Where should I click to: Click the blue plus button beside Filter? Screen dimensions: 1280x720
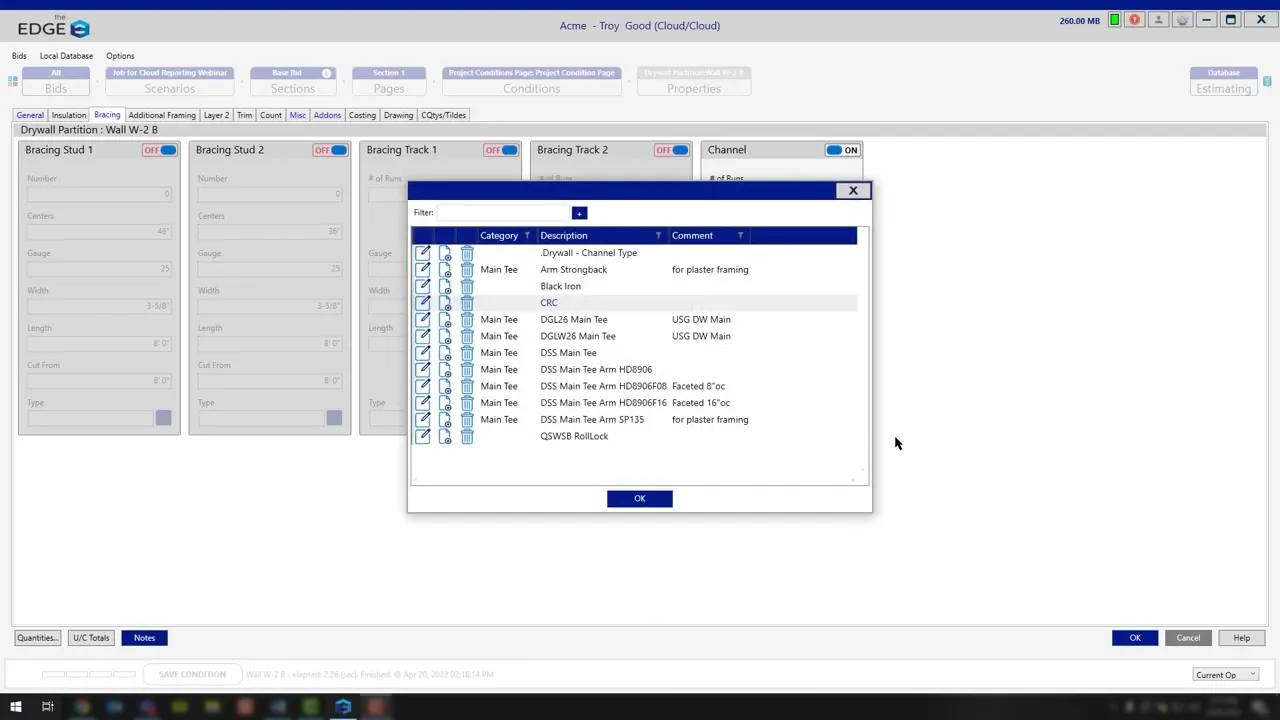(579, 213)
